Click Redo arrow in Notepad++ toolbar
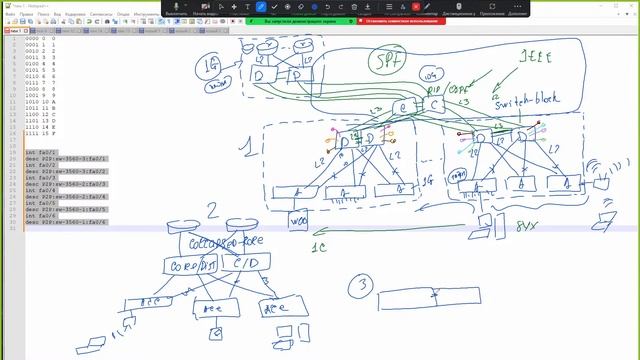 pyautogui.click(x=97, y=21)
